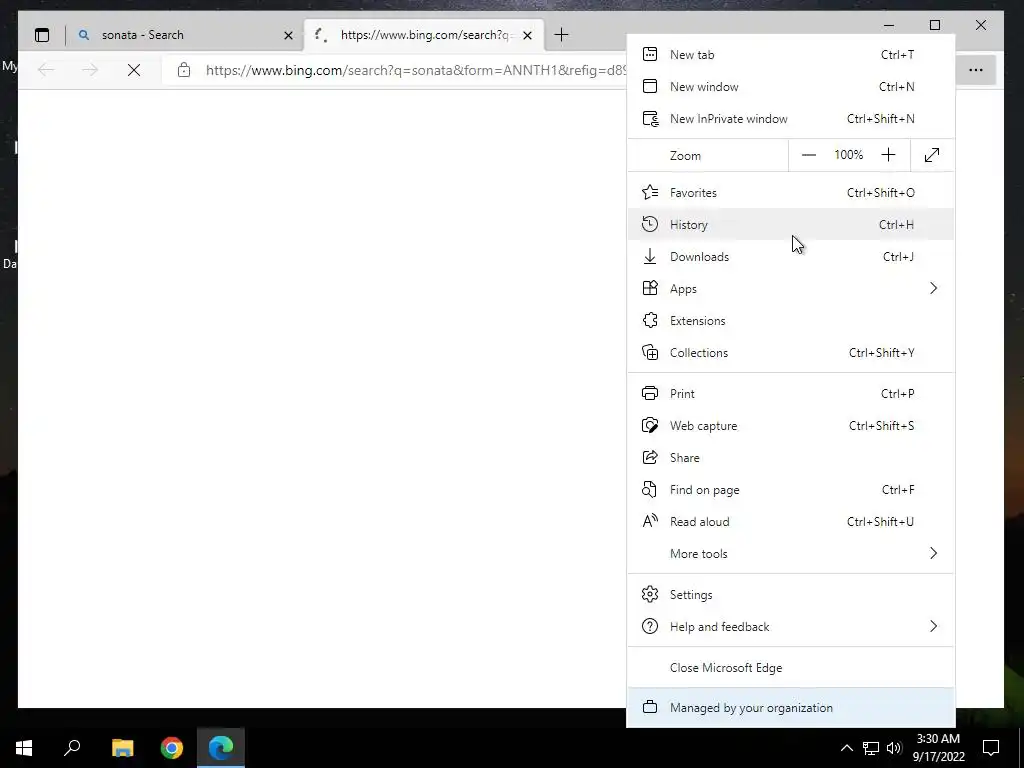Select Read aloud menu entry
The image size is (1024, 768).
pyautogui.click(x=790, y=521)
